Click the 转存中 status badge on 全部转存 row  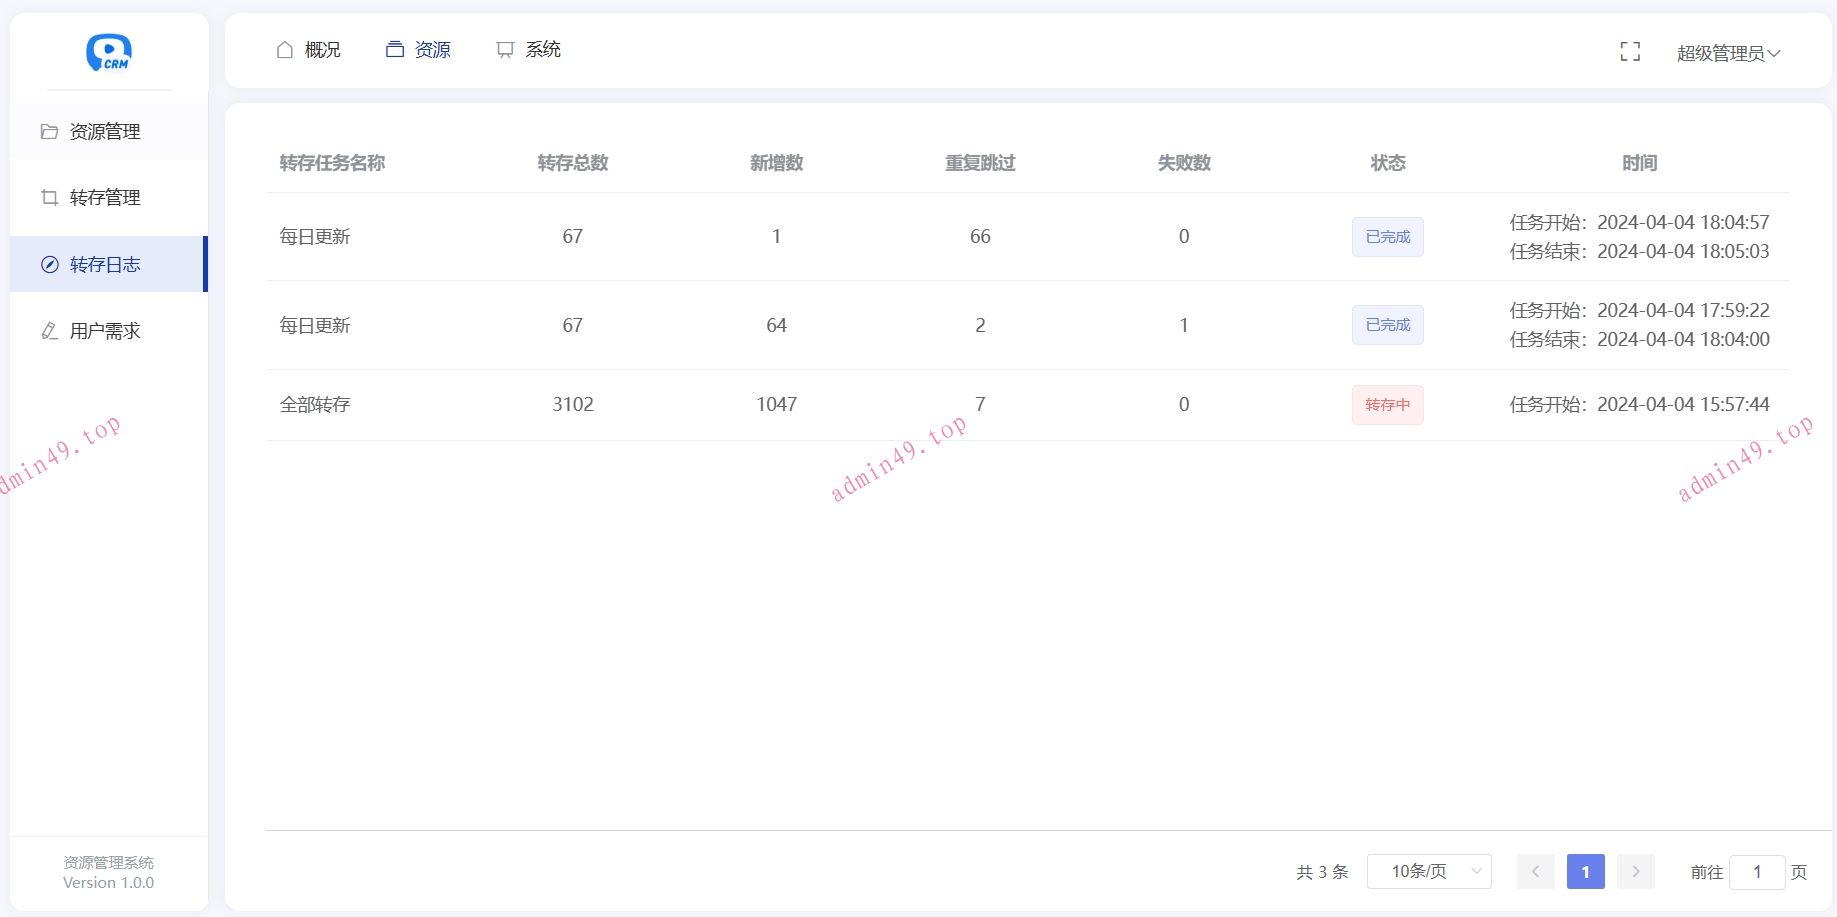click(1387, 404)
